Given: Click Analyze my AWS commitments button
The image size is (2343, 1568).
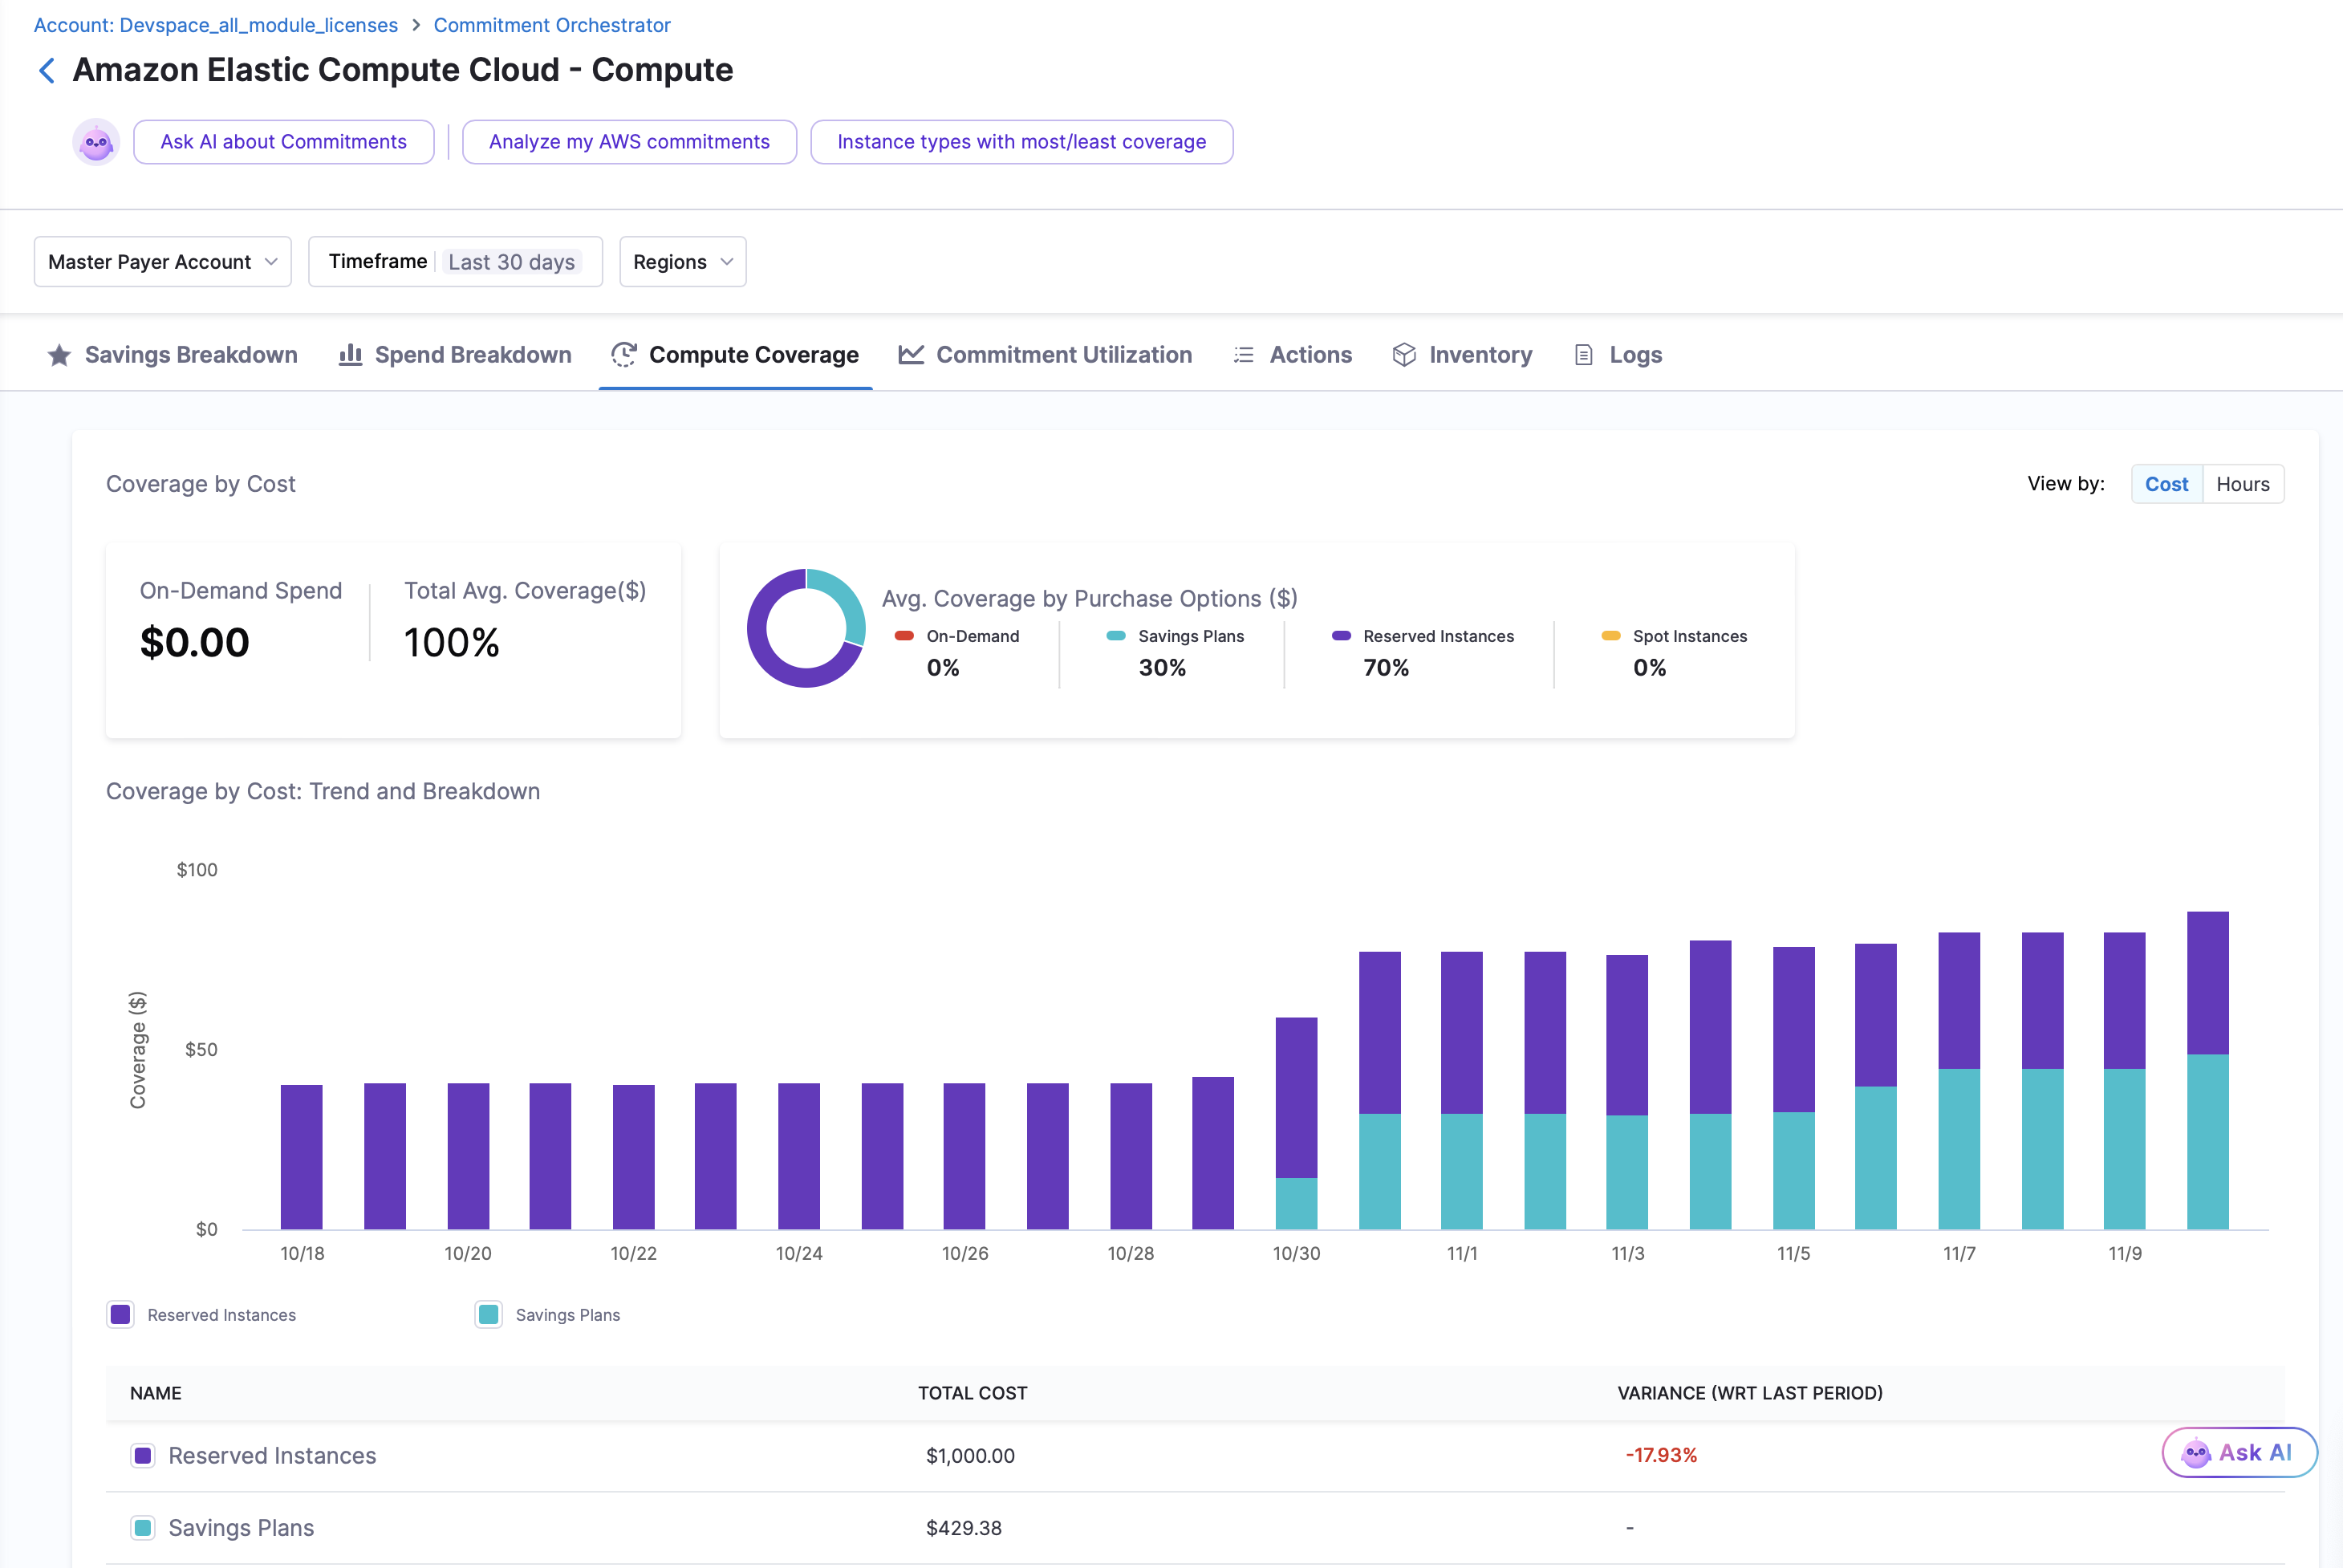Looking at the screenshot, I should point(629,142).
